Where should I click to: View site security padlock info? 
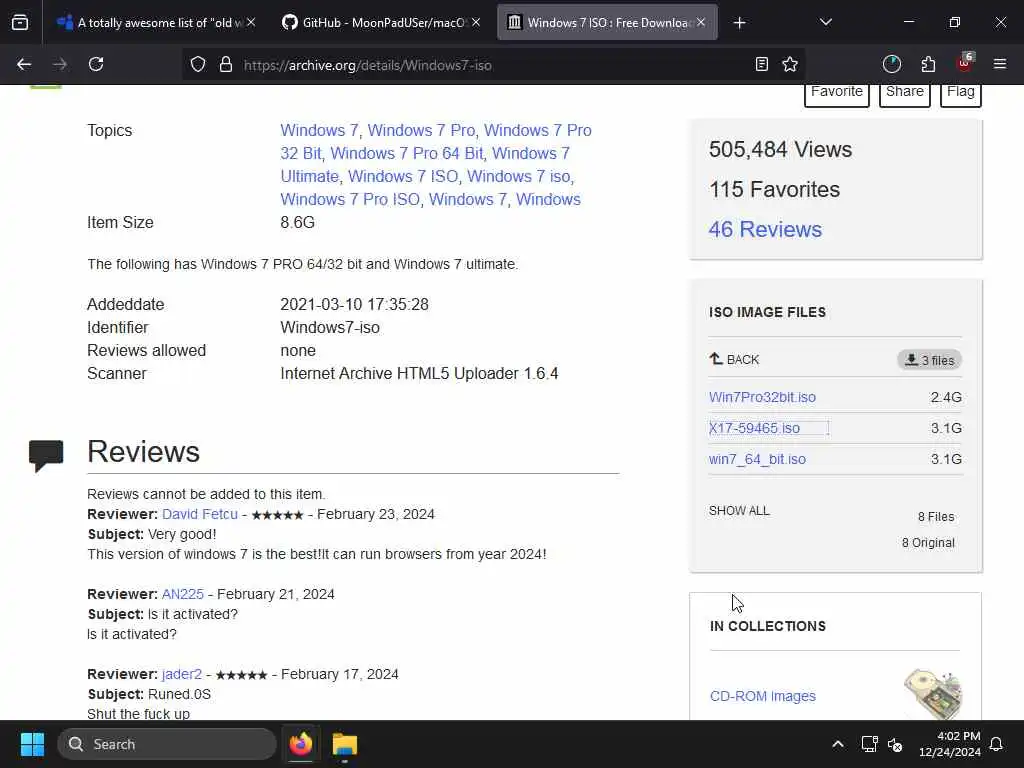tap(226, 64)
